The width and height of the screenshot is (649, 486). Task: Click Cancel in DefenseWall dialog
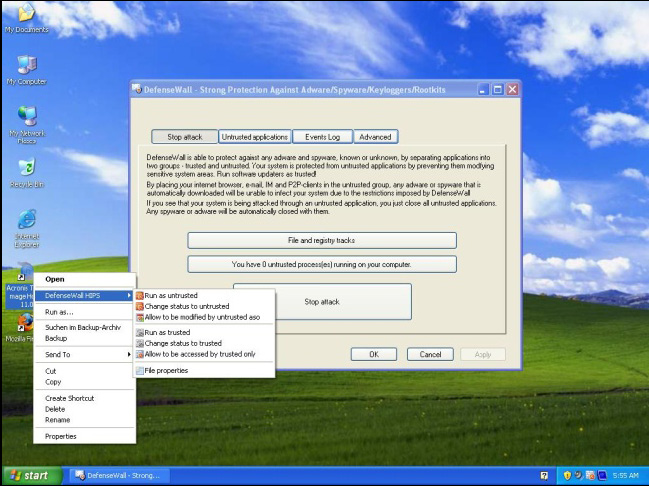(430, 354)
